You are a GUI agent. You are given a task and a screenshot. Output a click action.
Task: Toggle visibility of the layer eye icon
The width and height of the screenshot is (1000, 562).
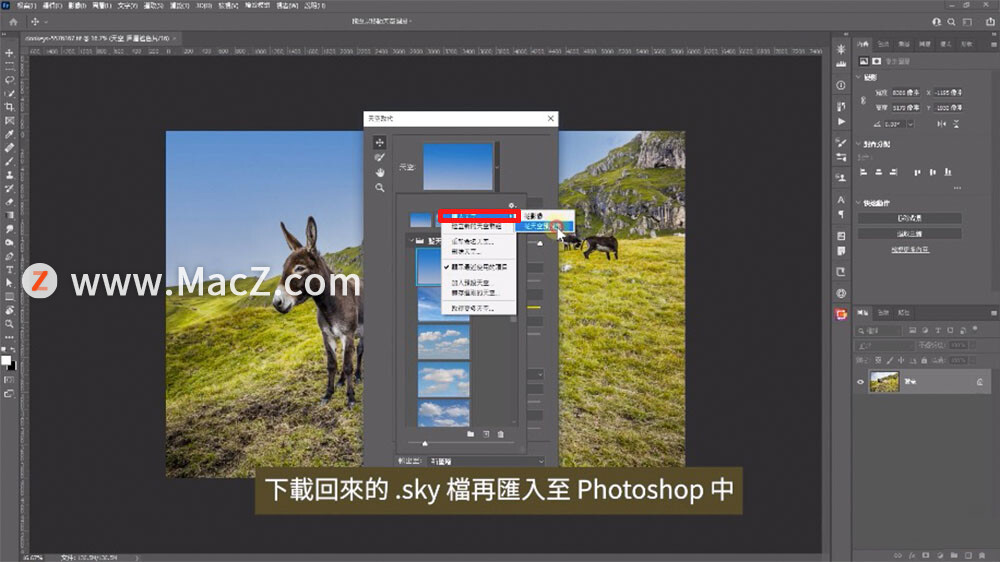860,382
